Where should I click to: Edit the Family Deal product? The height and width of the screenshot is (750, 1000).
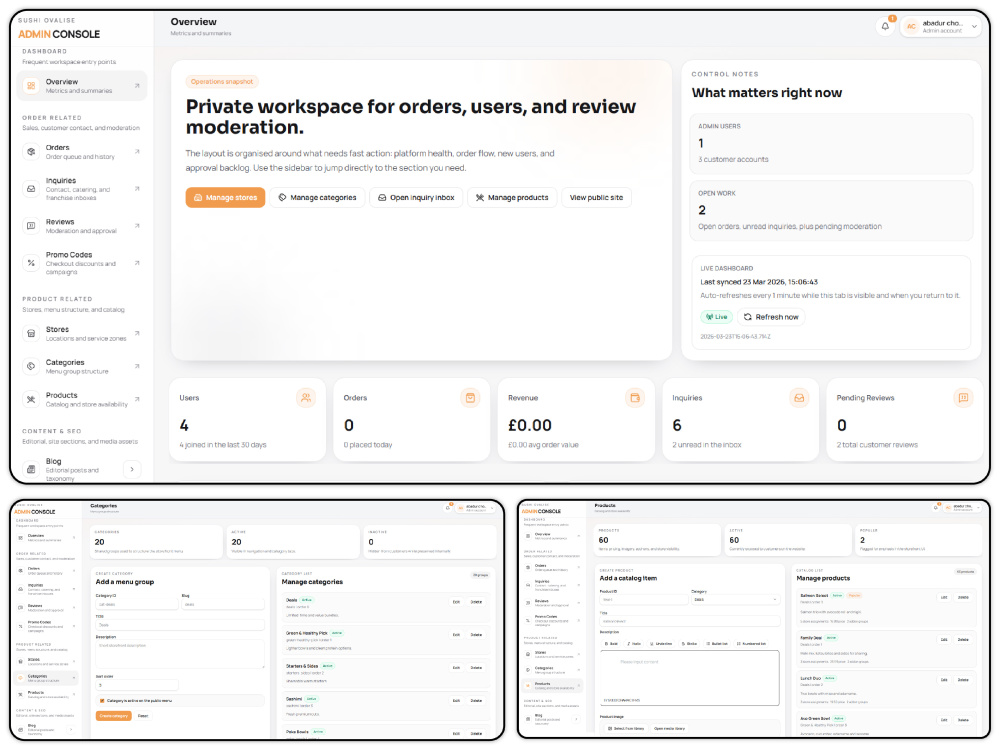[945, 640]
